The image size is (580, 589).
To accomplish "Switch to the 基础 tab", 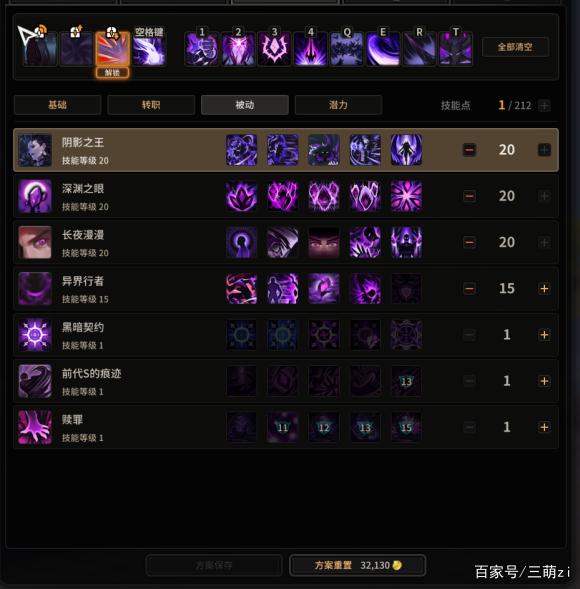I will [x=57, y=105].
